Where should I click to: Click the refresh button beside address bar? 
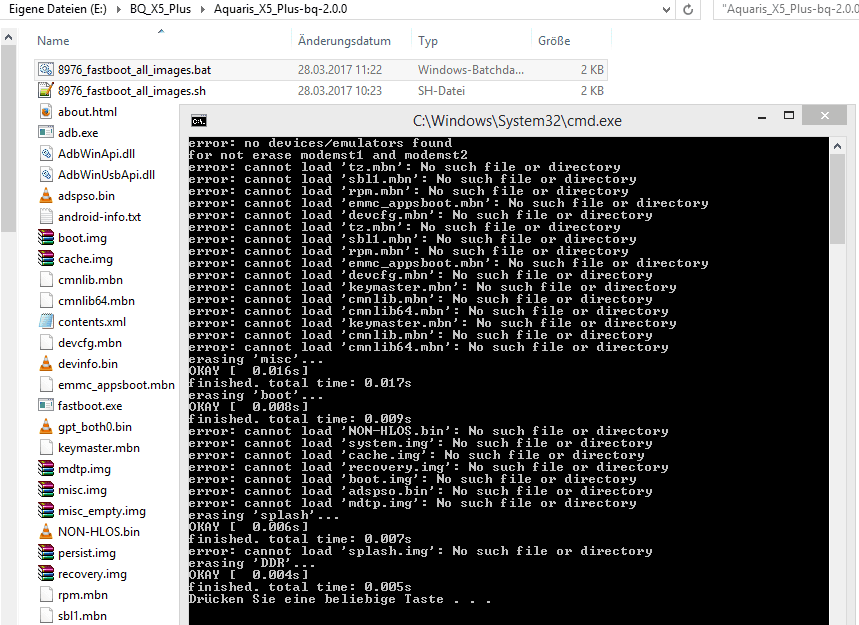[x=688, y=9]
